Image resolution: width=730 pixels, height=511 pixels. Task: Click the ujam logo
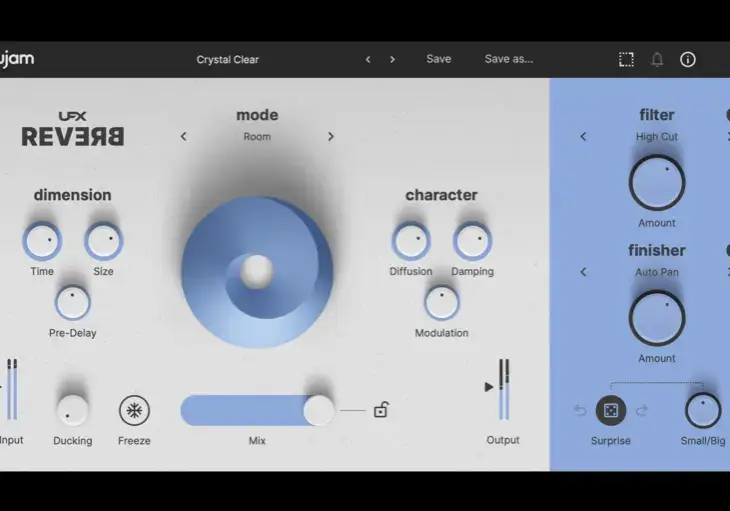point(17,59)
